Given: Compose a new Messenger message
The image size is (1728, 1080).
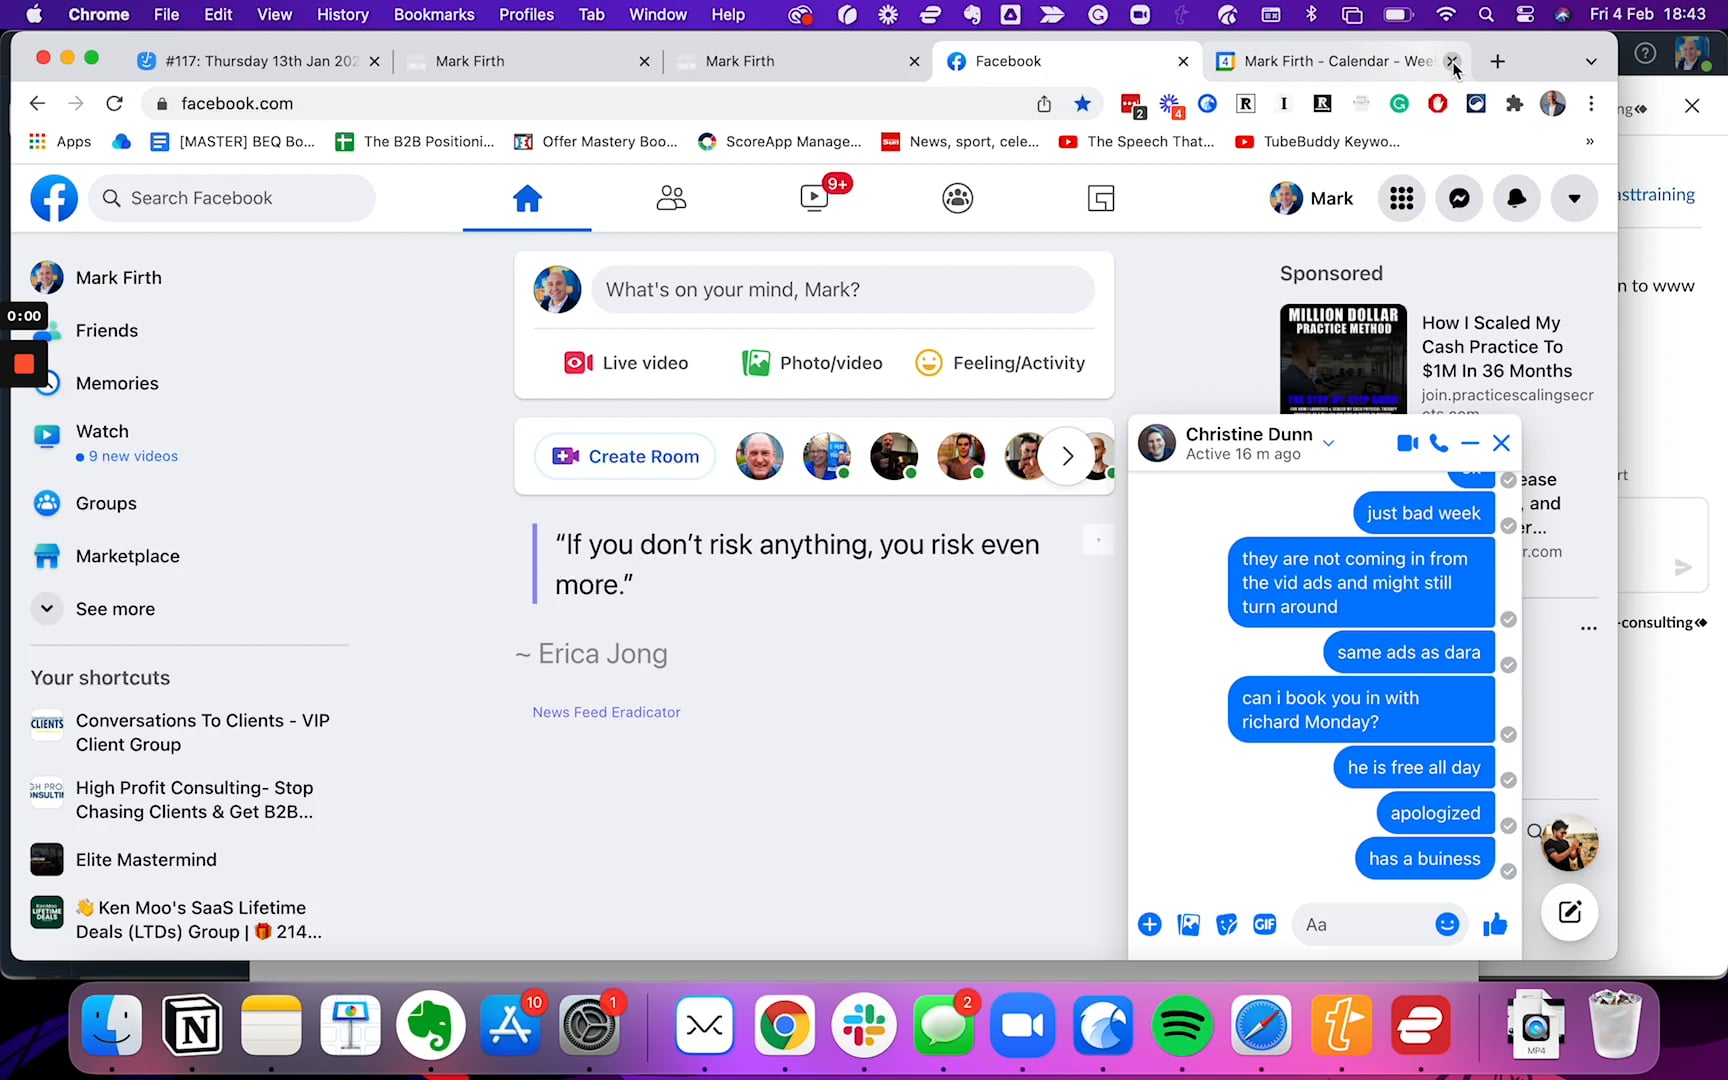Looking at the screenshot, I should (1569, 912).
